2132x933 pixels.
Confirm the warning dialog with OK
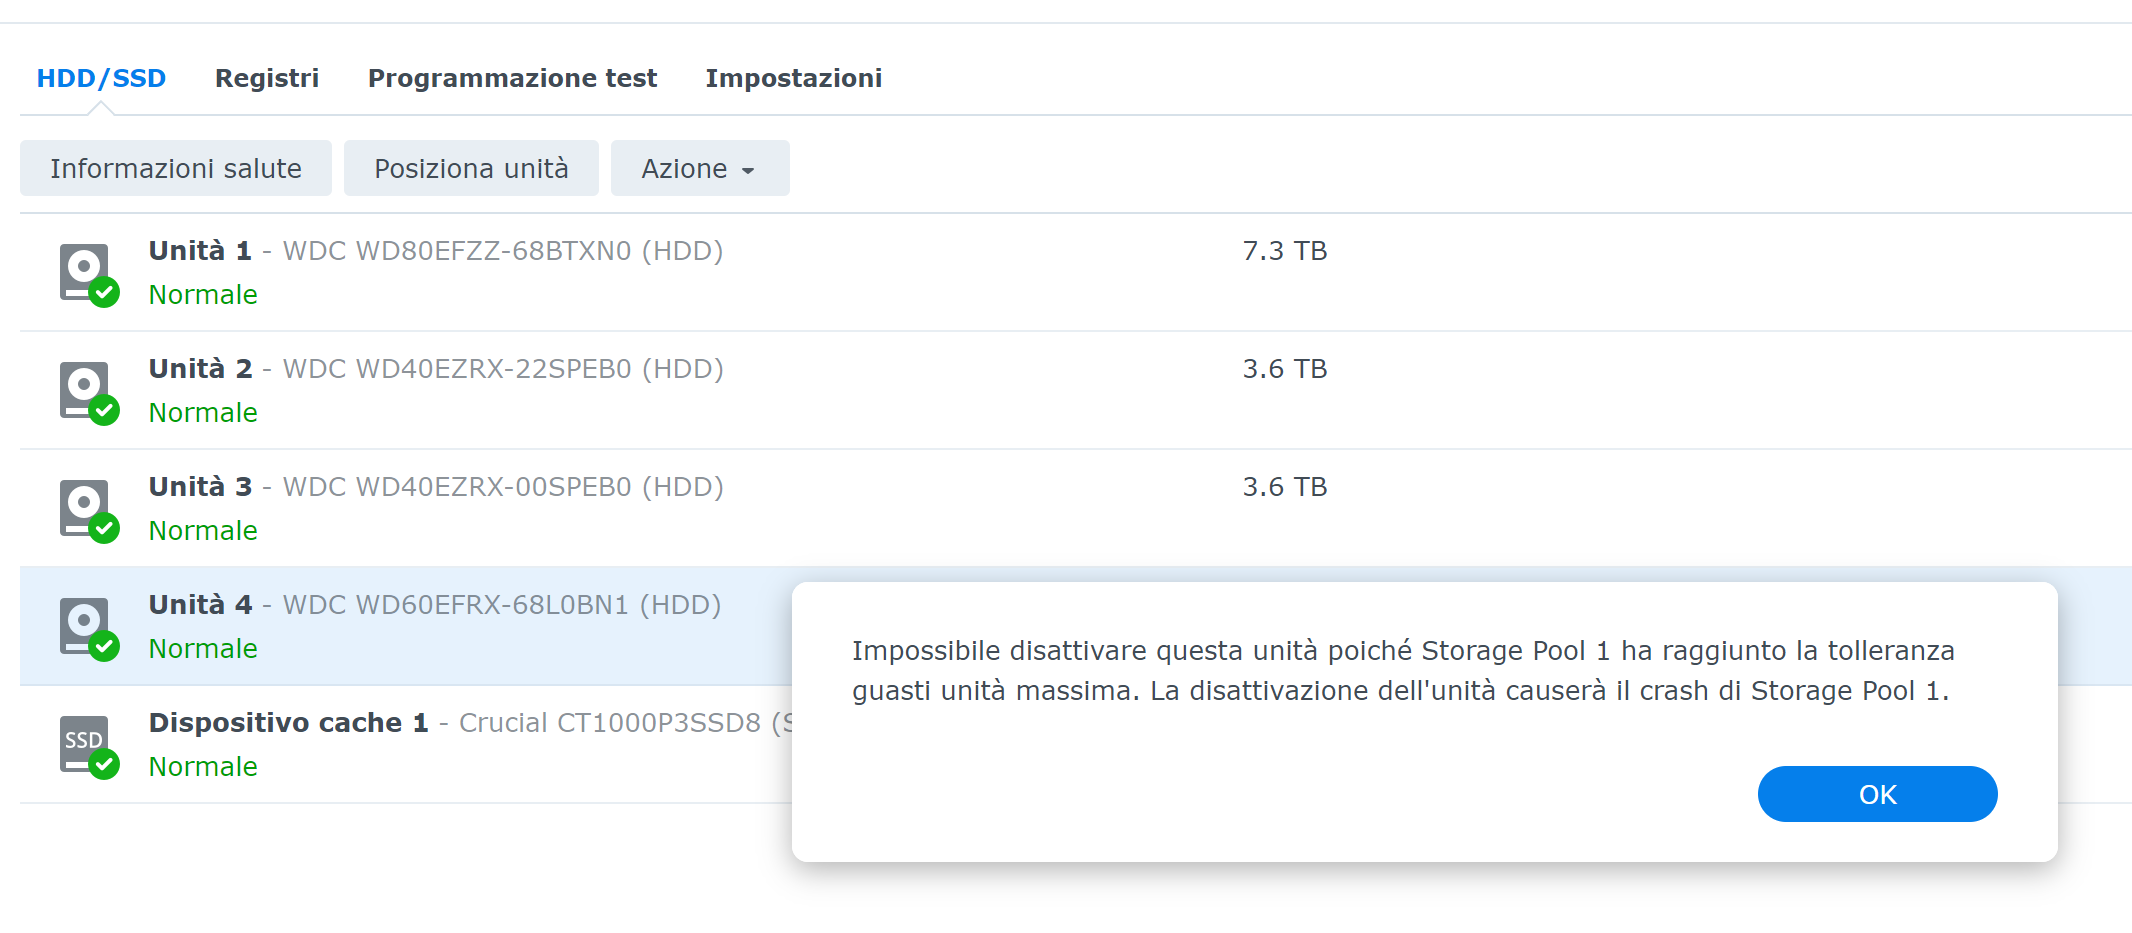click(x=1876, y=794)
